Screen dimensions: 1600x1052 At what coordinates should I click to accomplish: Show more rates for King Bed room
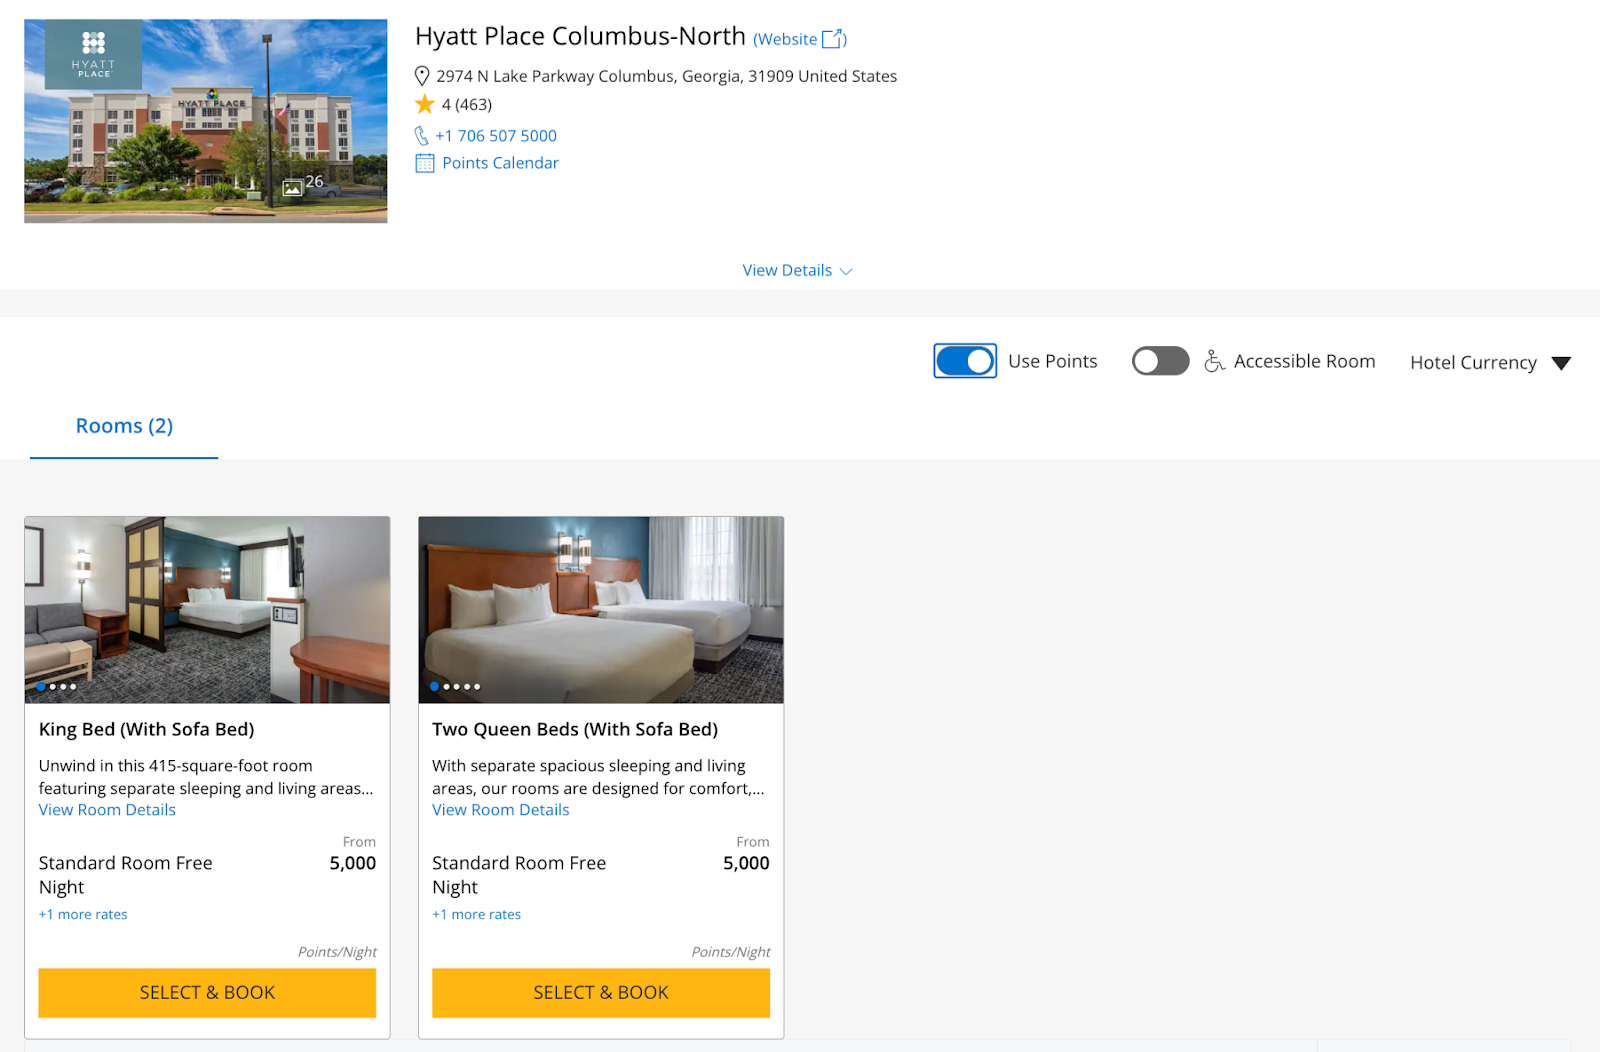click(x=83, y=914)
